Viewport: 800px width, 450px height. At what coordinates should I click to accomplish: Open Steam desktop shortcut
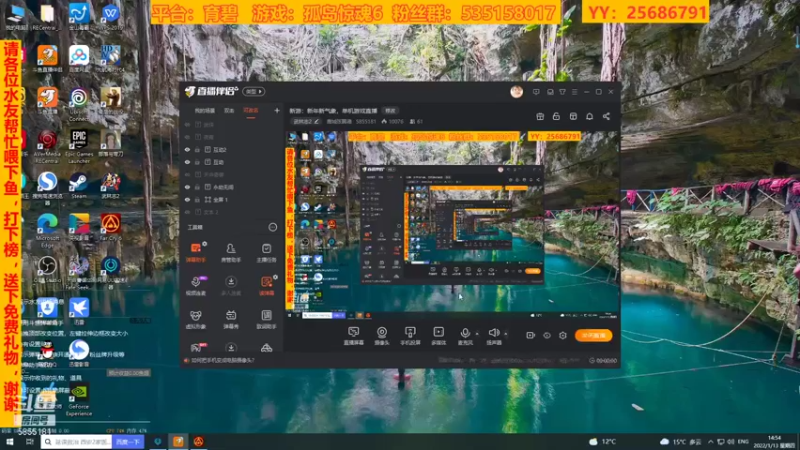(79, 186)
